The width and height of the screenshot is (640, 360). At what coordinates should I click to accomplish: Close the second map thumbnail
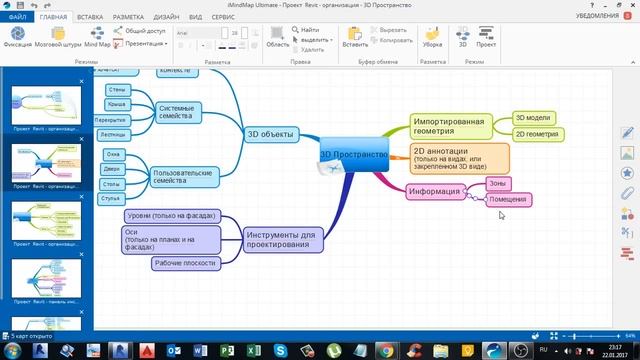pyautogui.click(x=82, y=139)
